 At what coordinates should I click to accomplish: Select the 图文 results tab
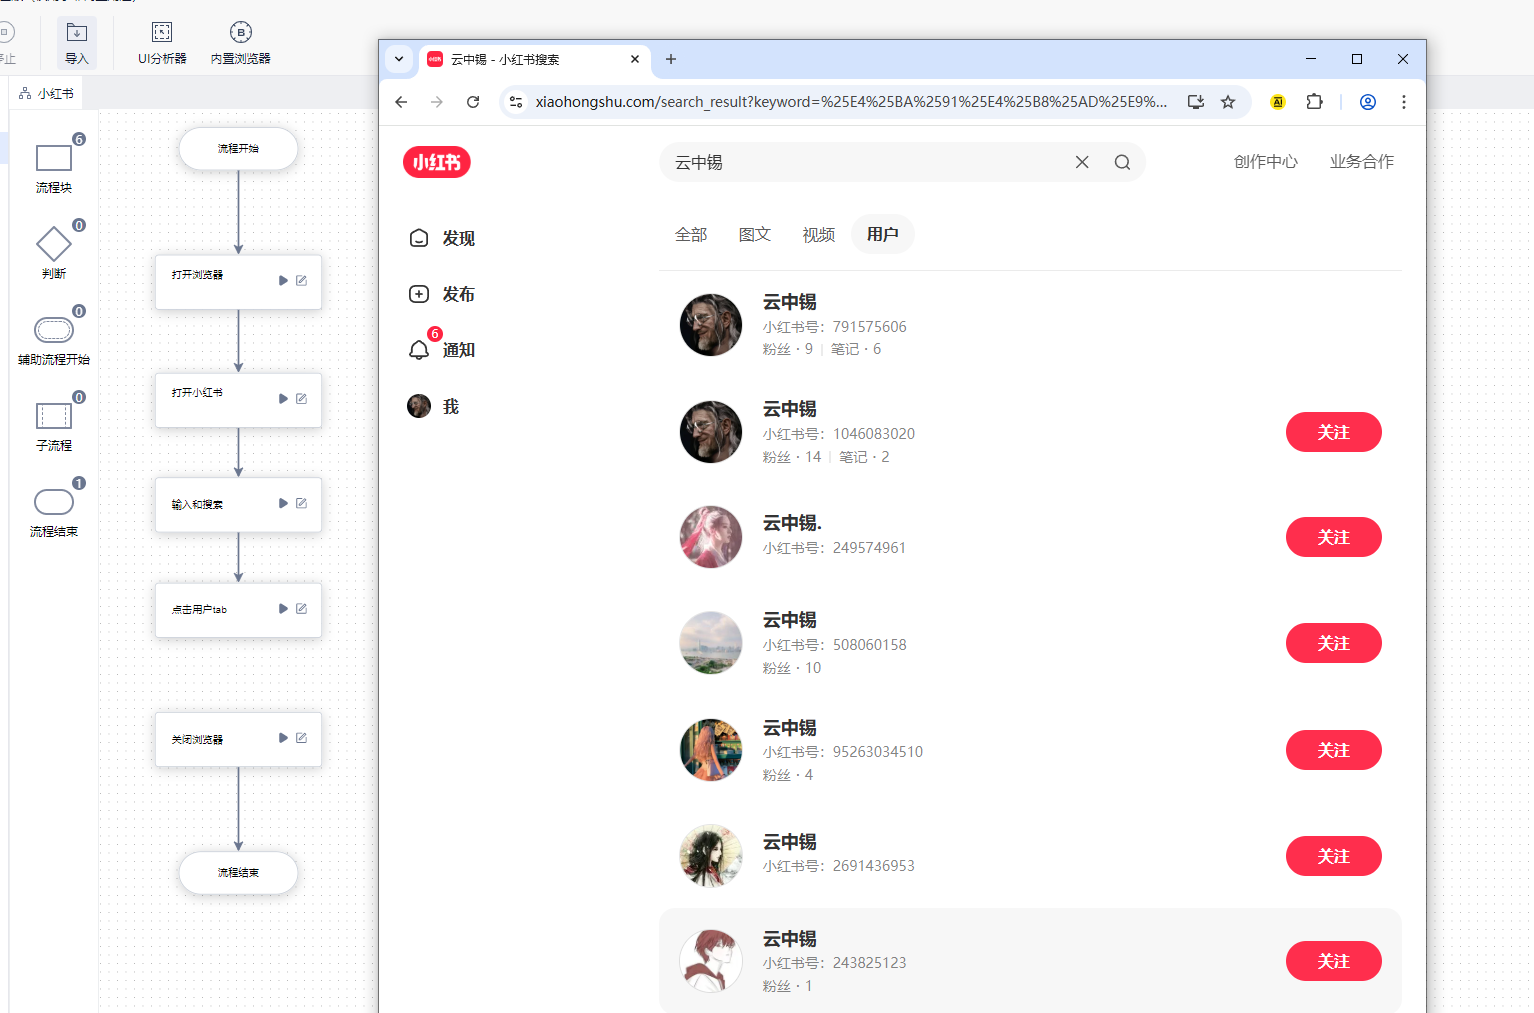[x=754, y=235]
